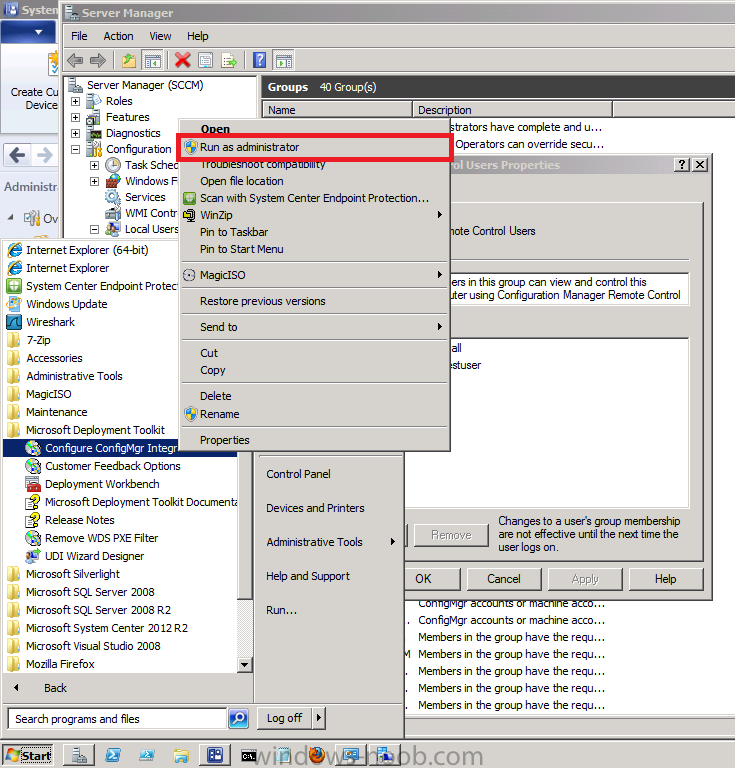Open Control Panel from Start menu

(x=298, y=474)
